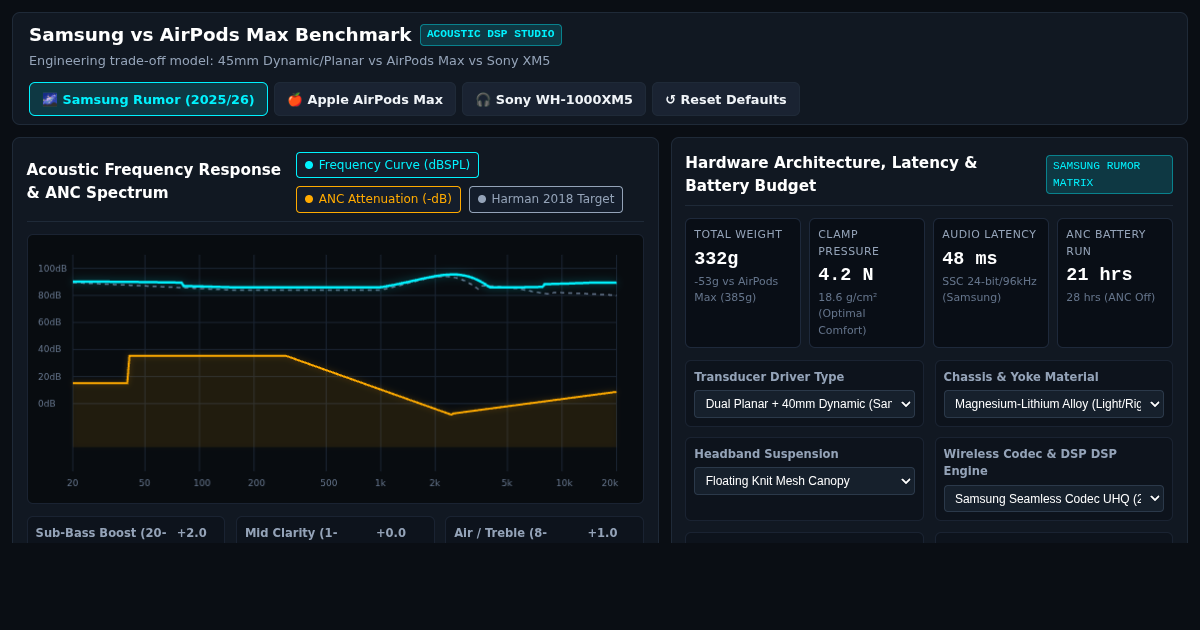1200x630 pixels.
Task: Click the Mid Clarity +0.0 value
Action: pyautogui.click(x=391, y=533)
